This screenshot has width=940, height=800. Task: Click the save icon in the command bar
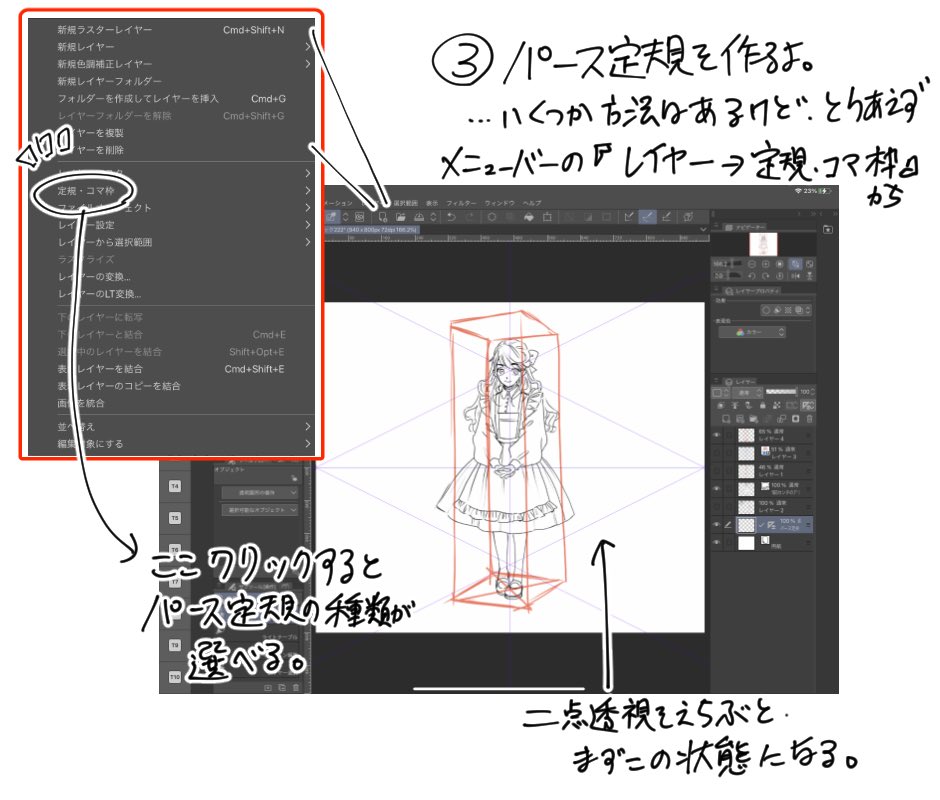pyautogui.click(x=419, y=217)
